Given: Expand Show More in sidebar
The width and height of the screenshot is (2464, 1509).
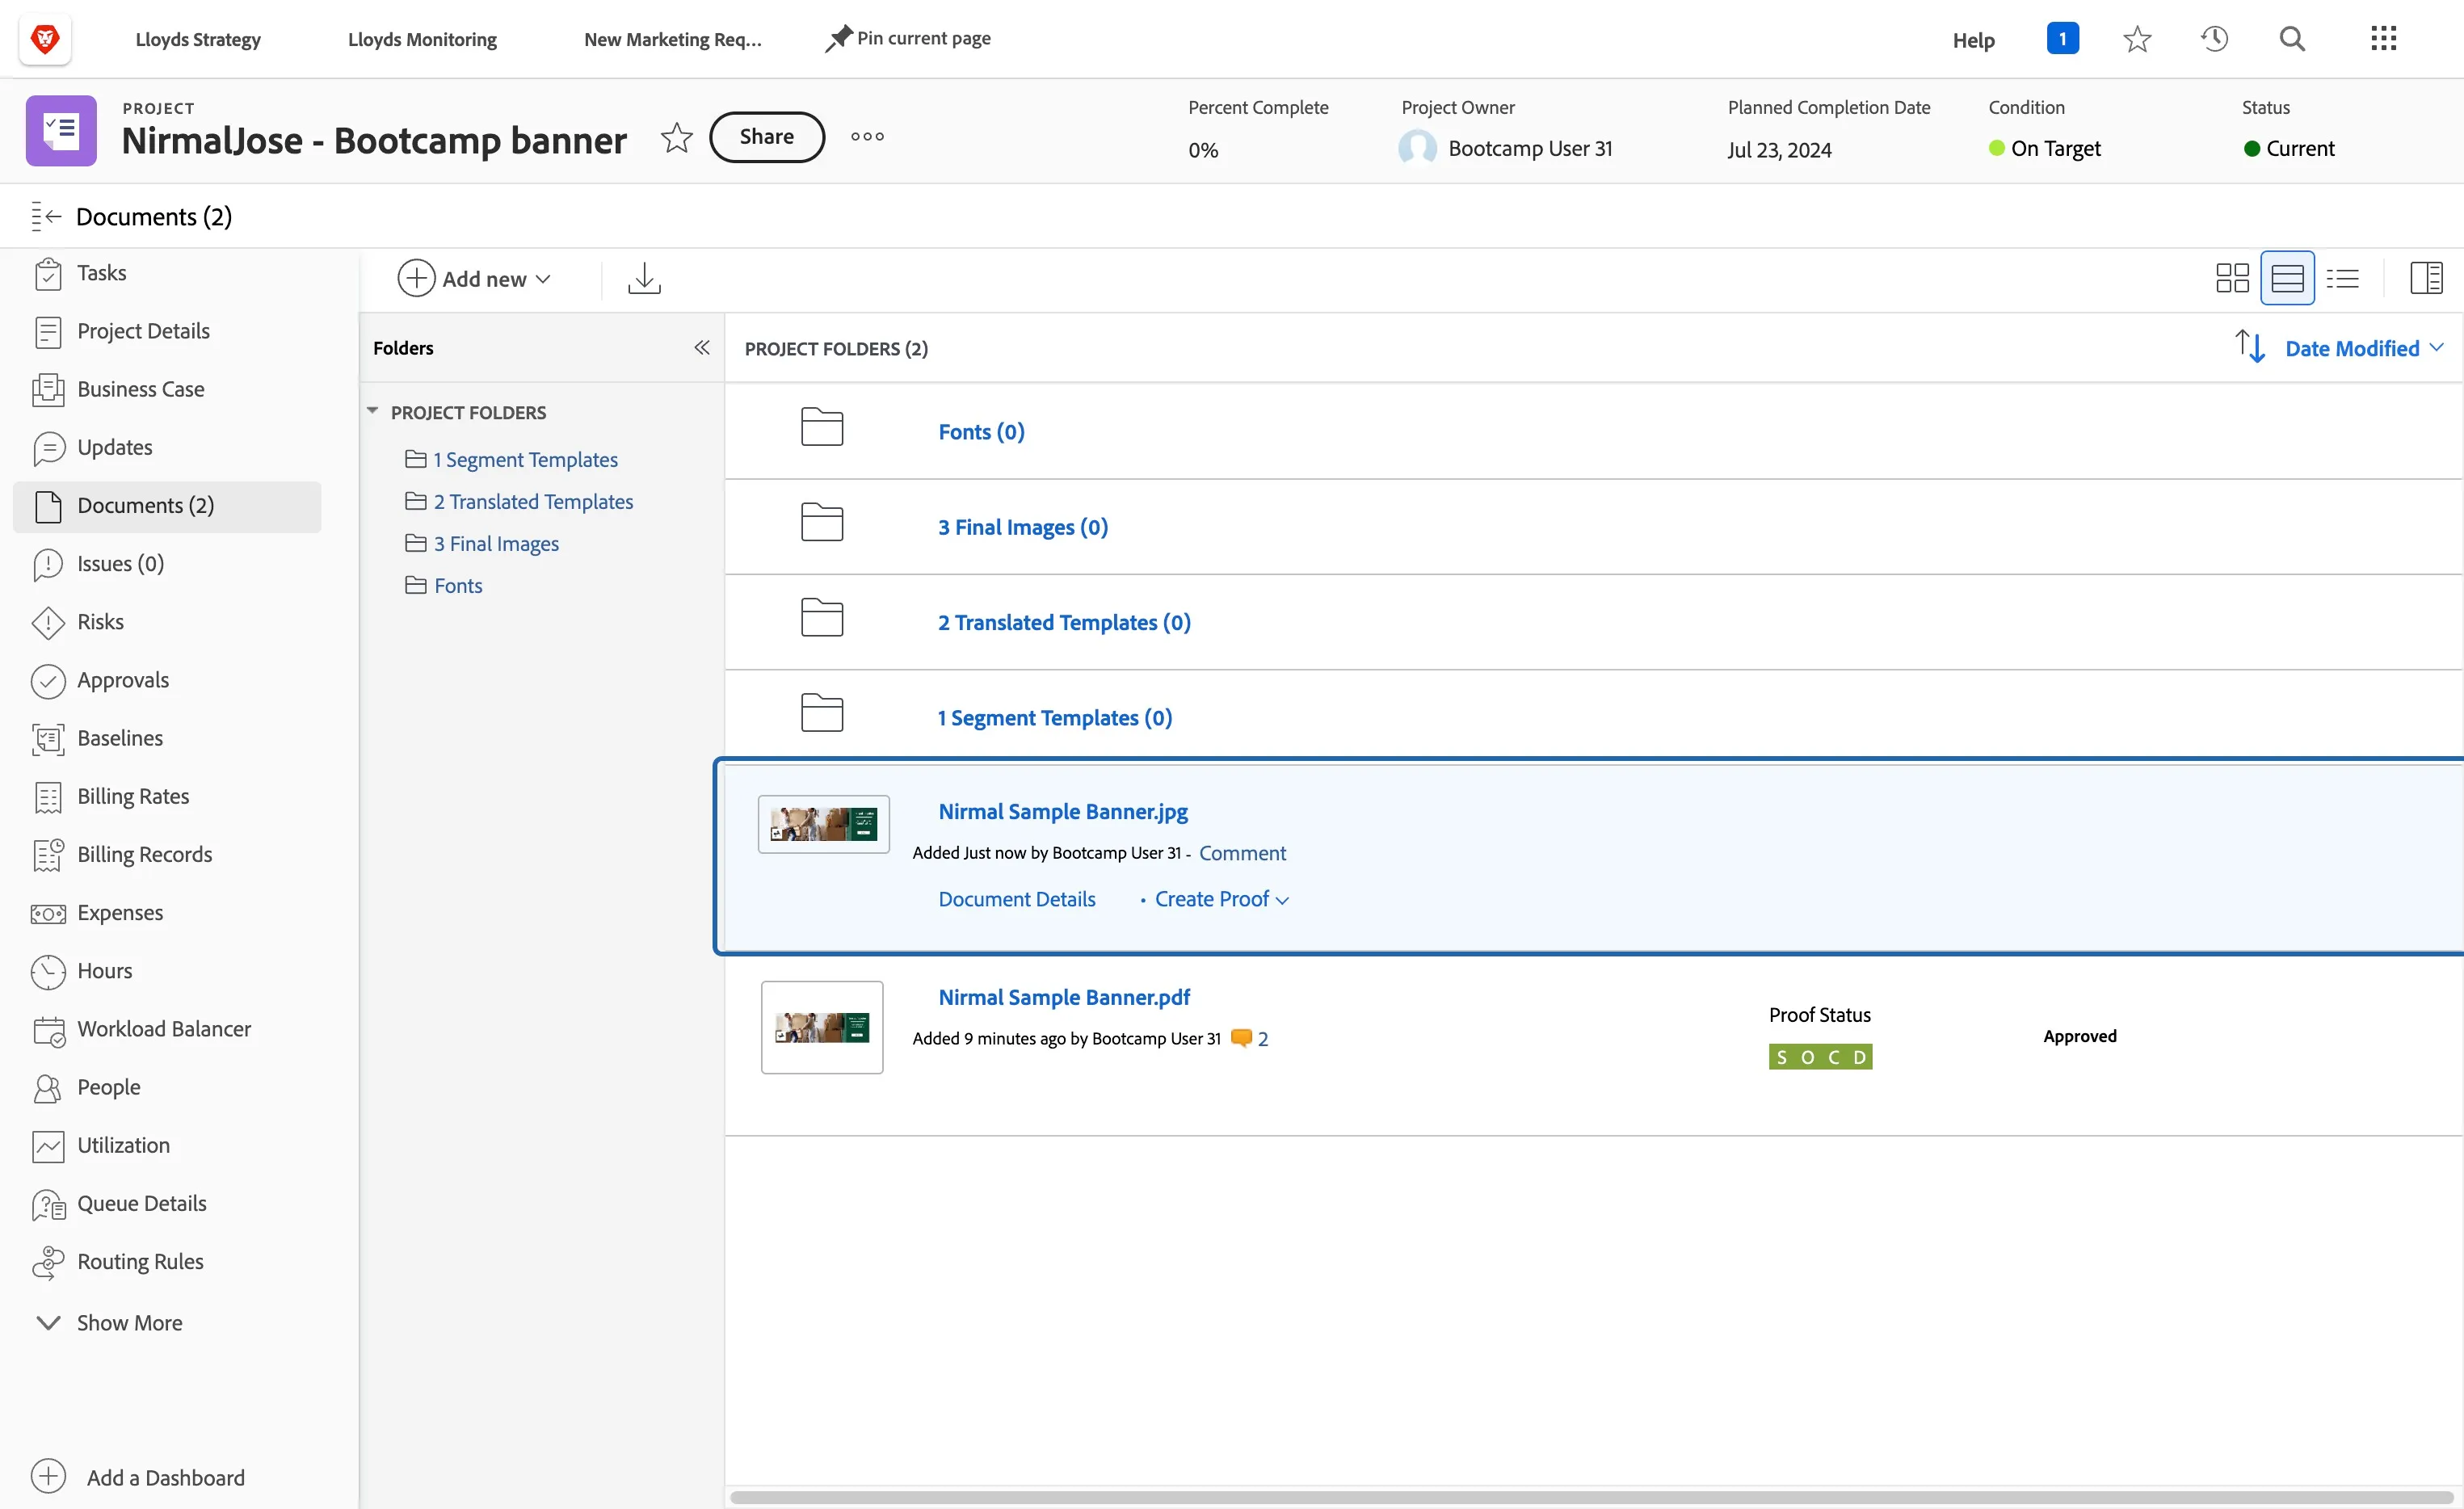Looking at the screenshot, I should pyautogui.click(x=109, y=1322).
